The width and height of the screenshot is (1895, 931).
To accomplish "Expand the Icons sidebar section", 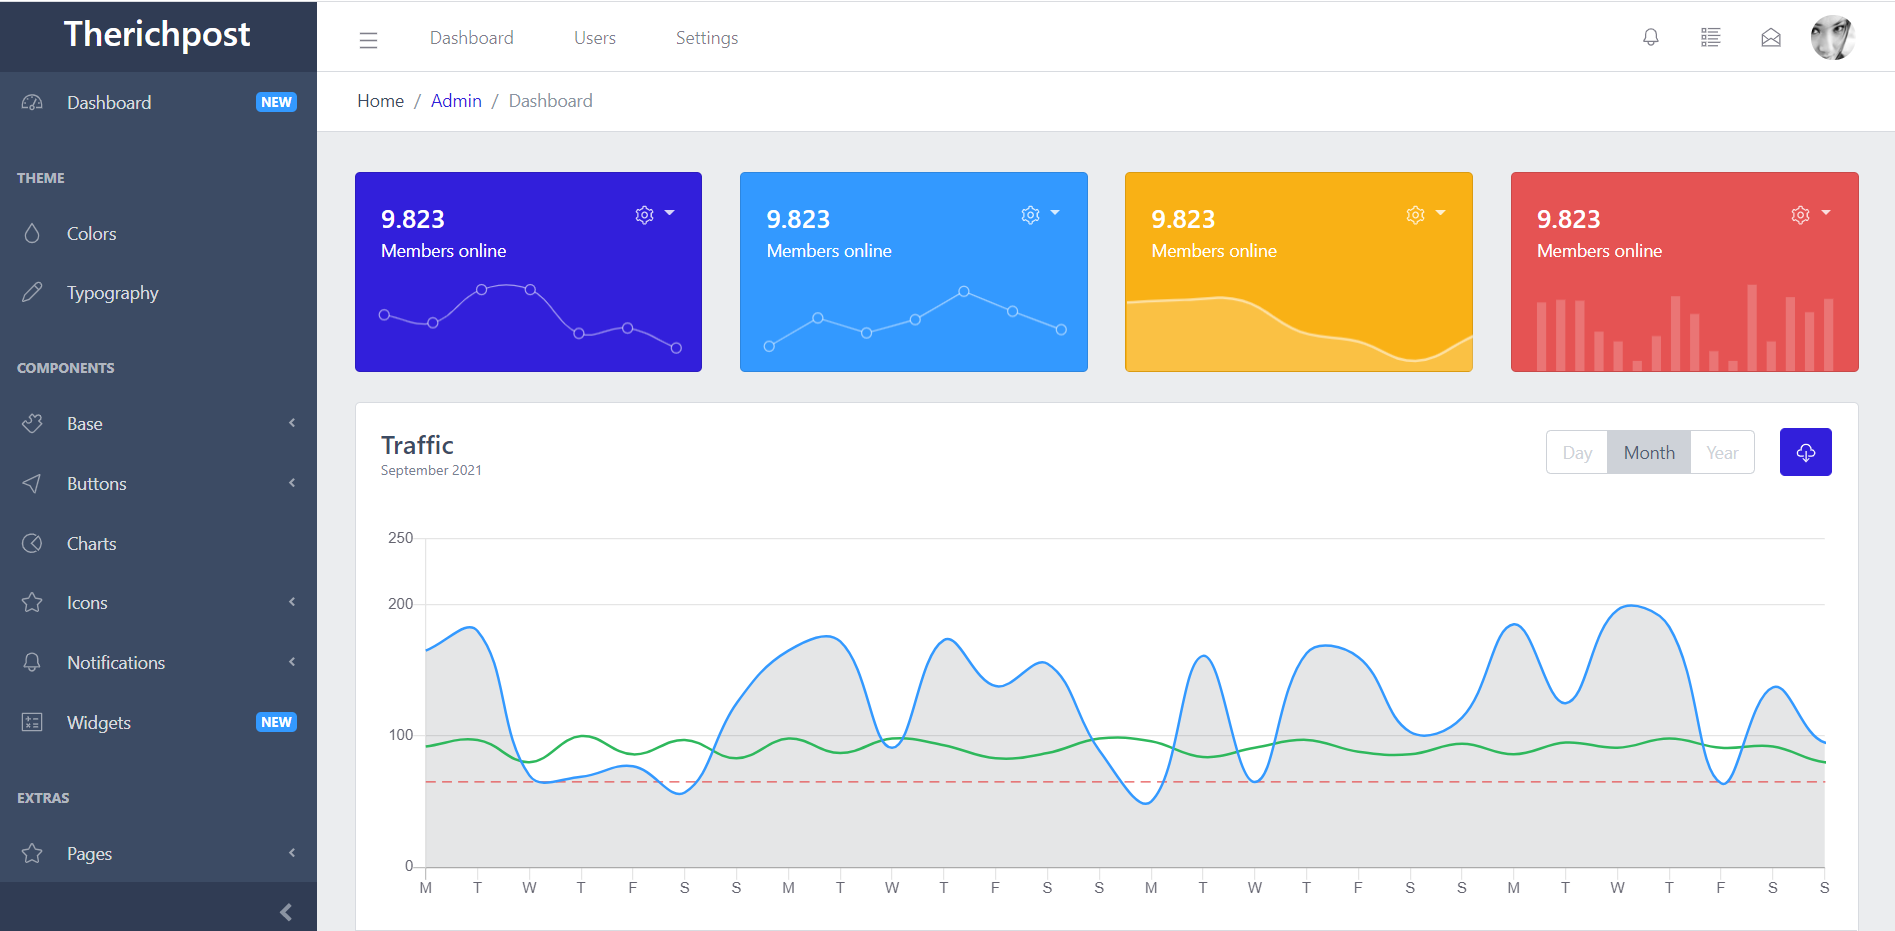I will (86, 602).
